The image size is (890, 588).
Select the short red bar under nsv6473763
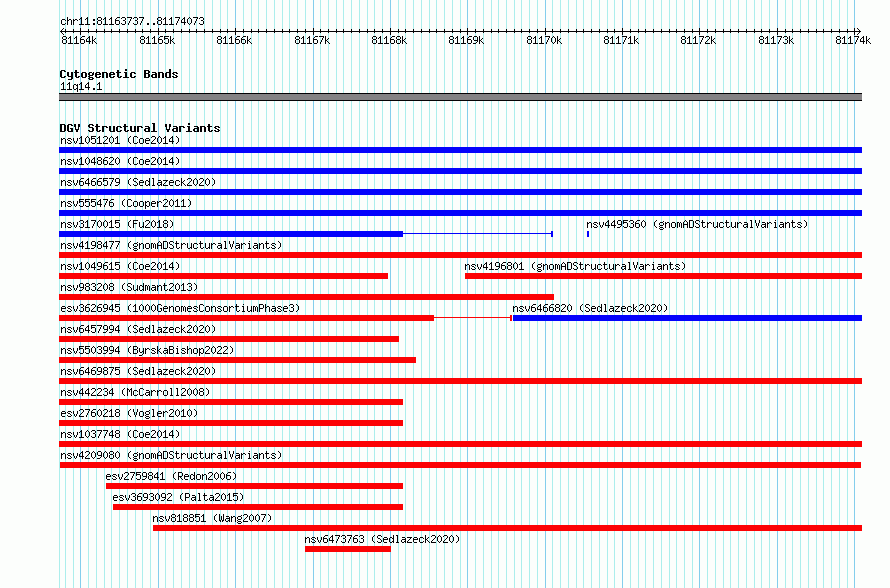click(348, 549)
